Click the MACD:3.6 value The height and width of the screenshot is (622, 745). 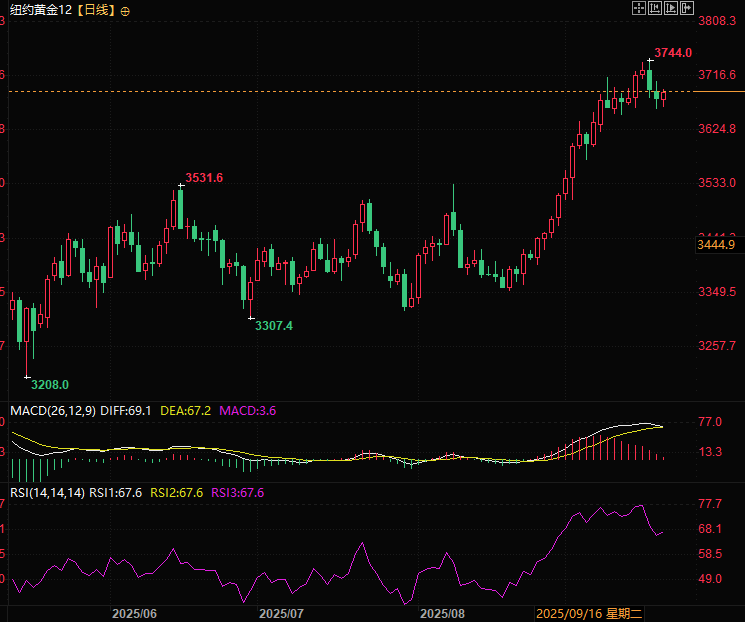(248, 411)
